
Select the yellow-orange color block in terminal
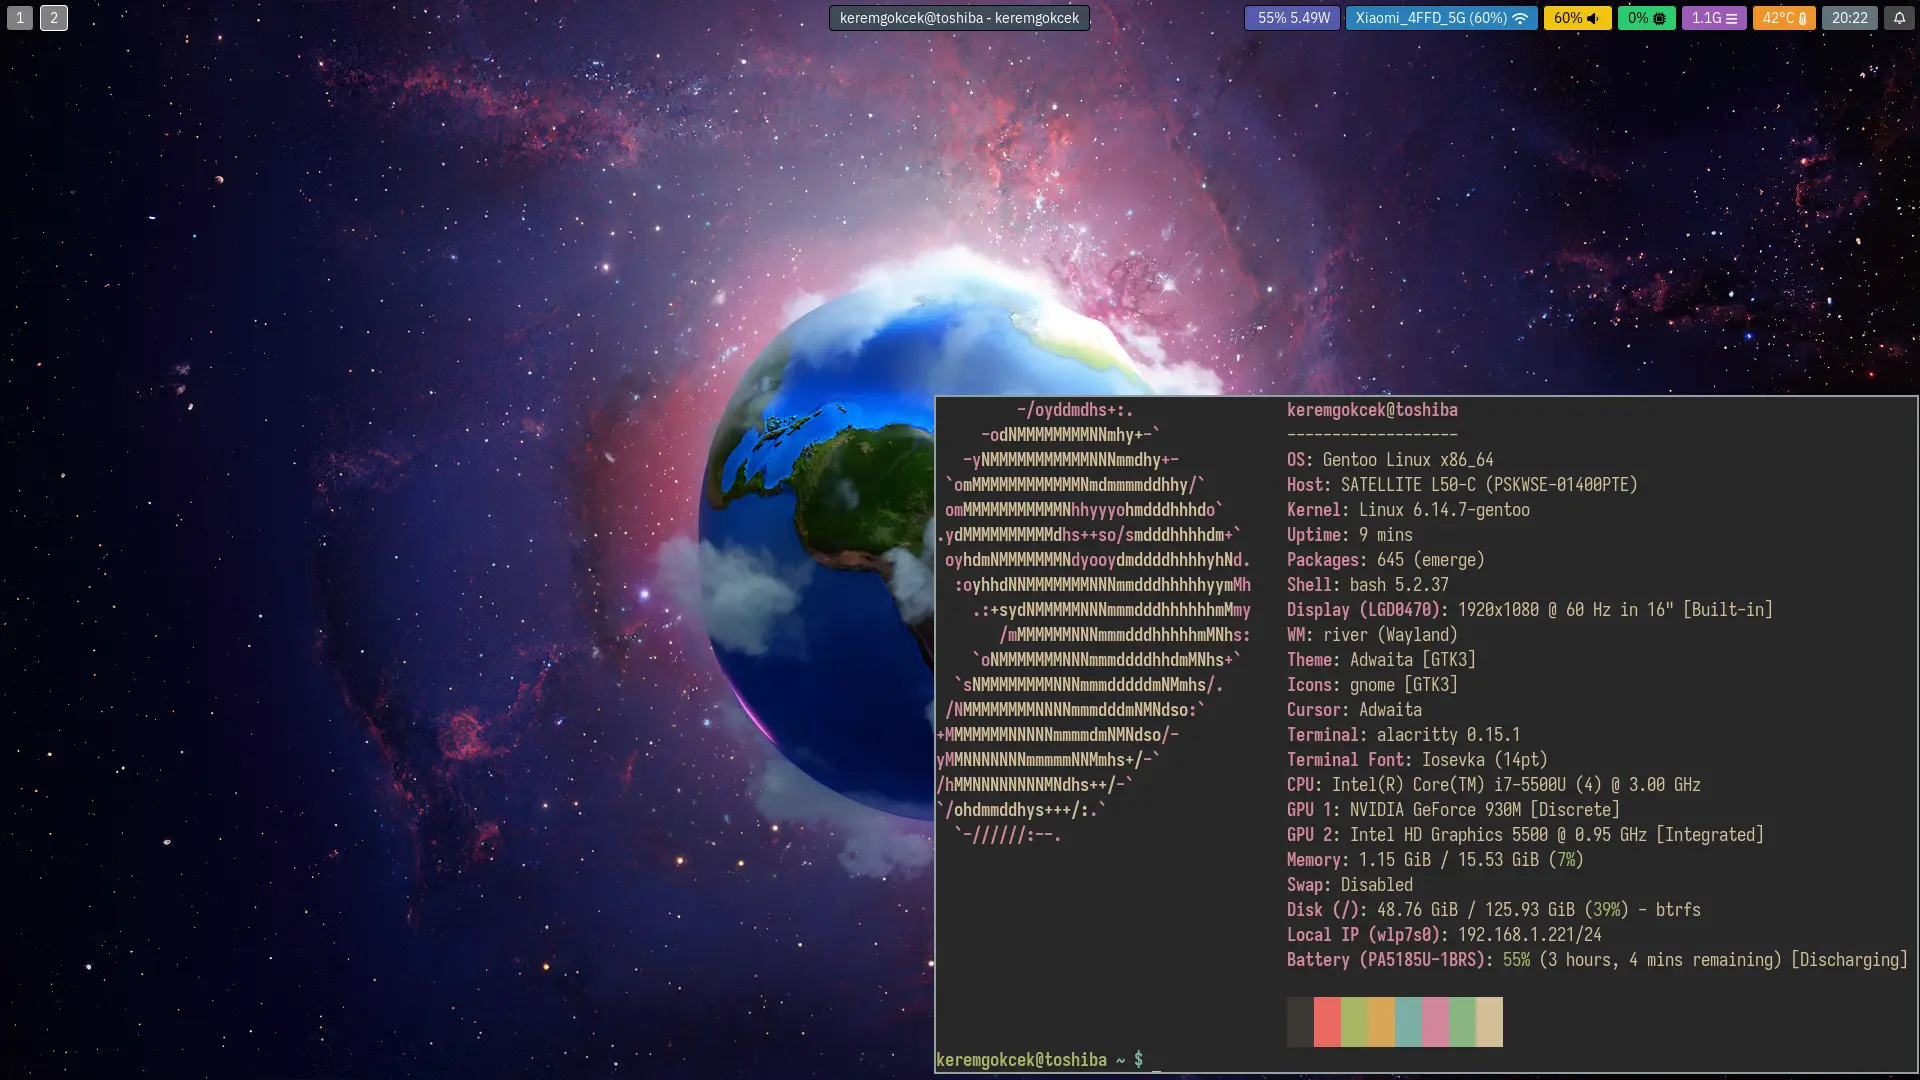[x=1381, y=1022]
